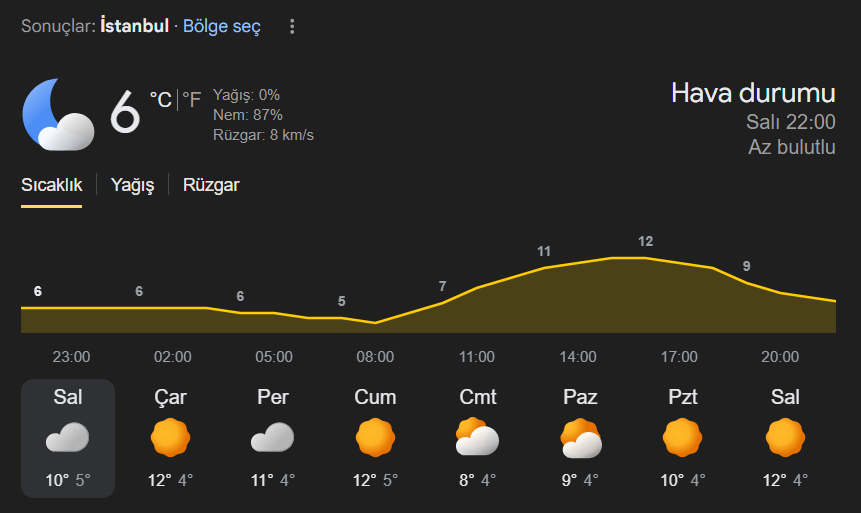This screenshot has width=861, height=513.
Task: Open the Bölge seç region selector
Action: [221, 27]
